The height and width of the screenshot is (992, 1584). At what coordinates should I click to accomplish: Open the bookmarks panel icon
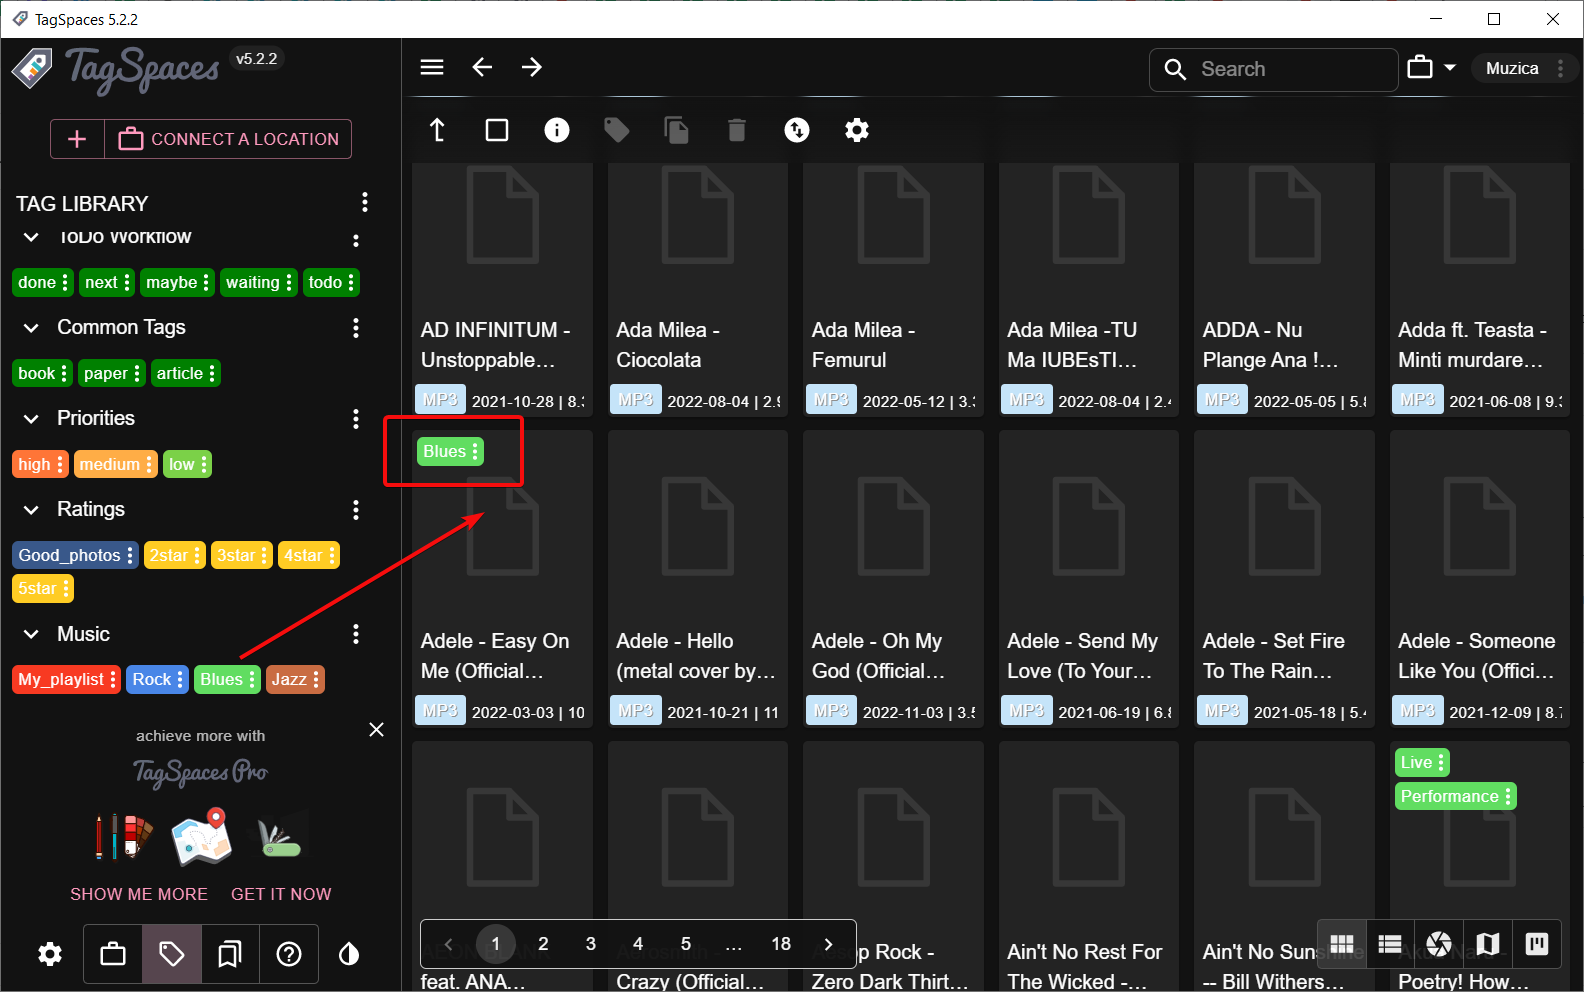click(230, 954)
